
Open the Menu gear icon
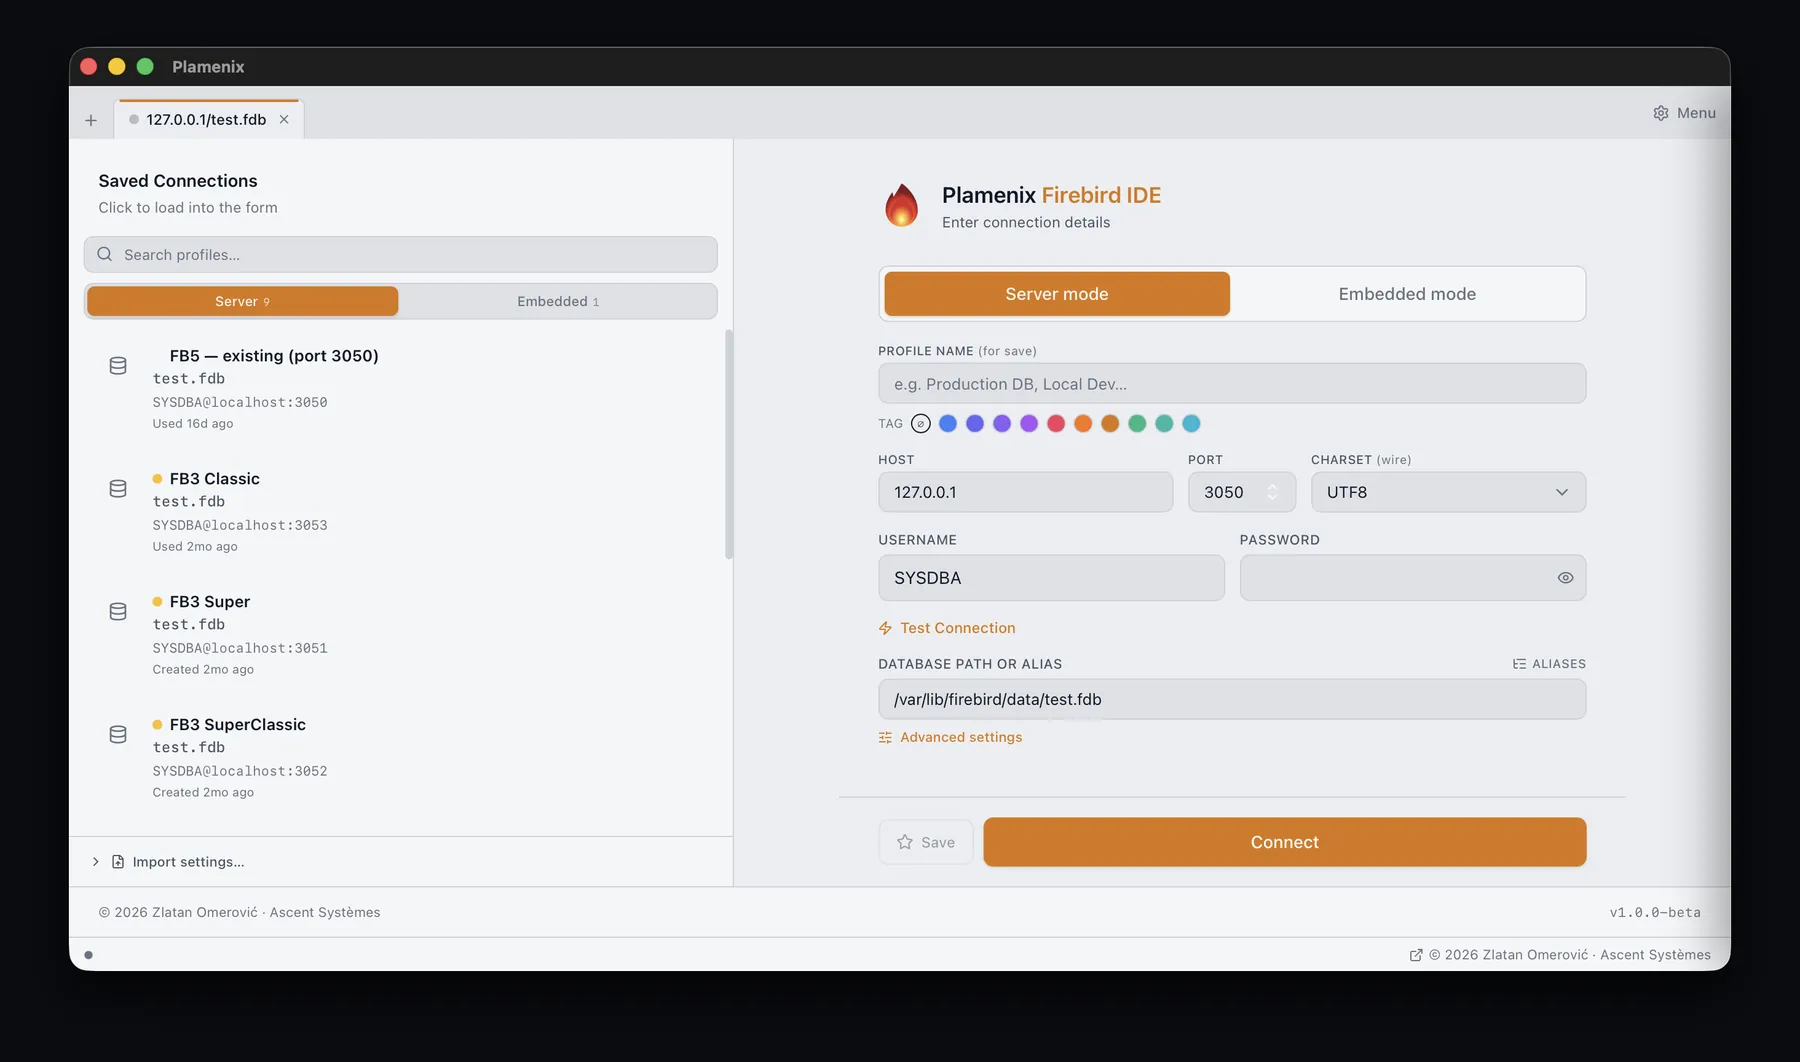1661,113
